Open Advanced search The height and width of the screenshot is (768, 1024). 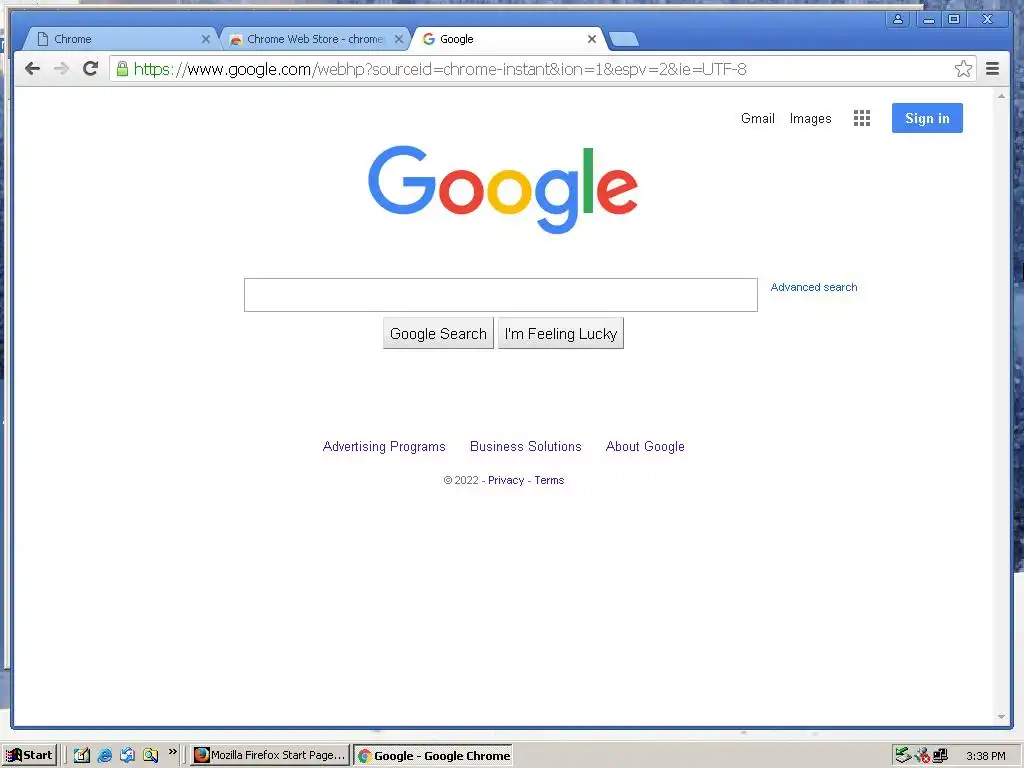tap(814, 287)
